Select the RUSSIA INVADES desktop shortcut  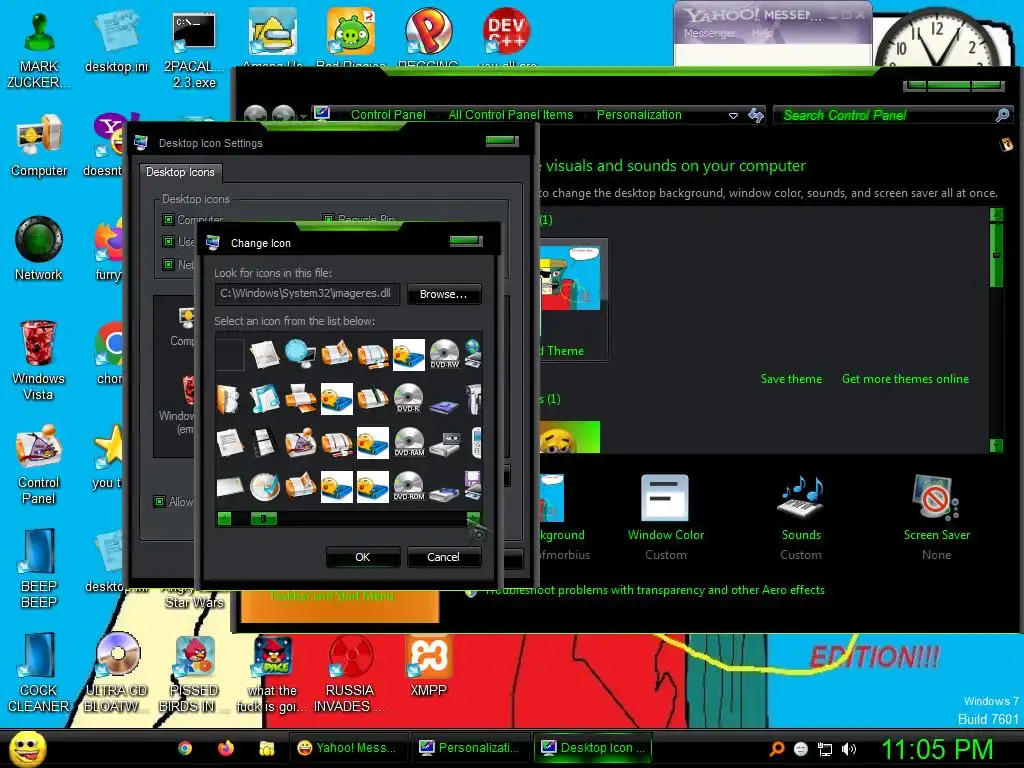point(350,673)
